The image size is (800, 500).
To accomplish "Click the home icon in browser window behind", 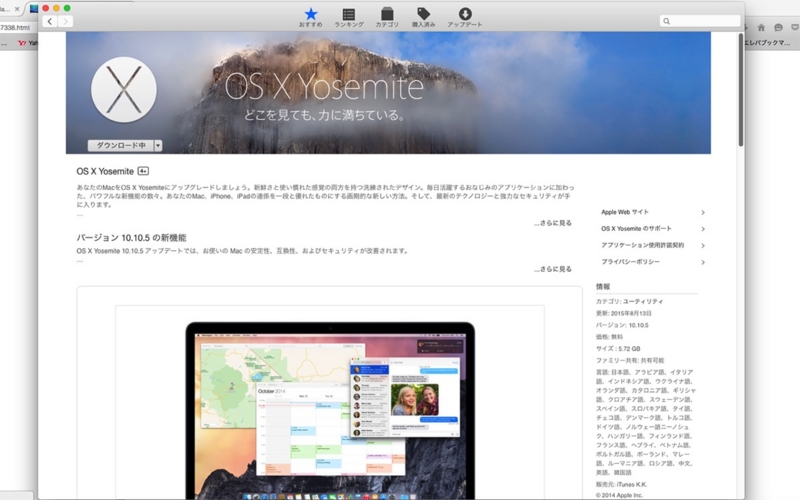I will click(761, 28).
